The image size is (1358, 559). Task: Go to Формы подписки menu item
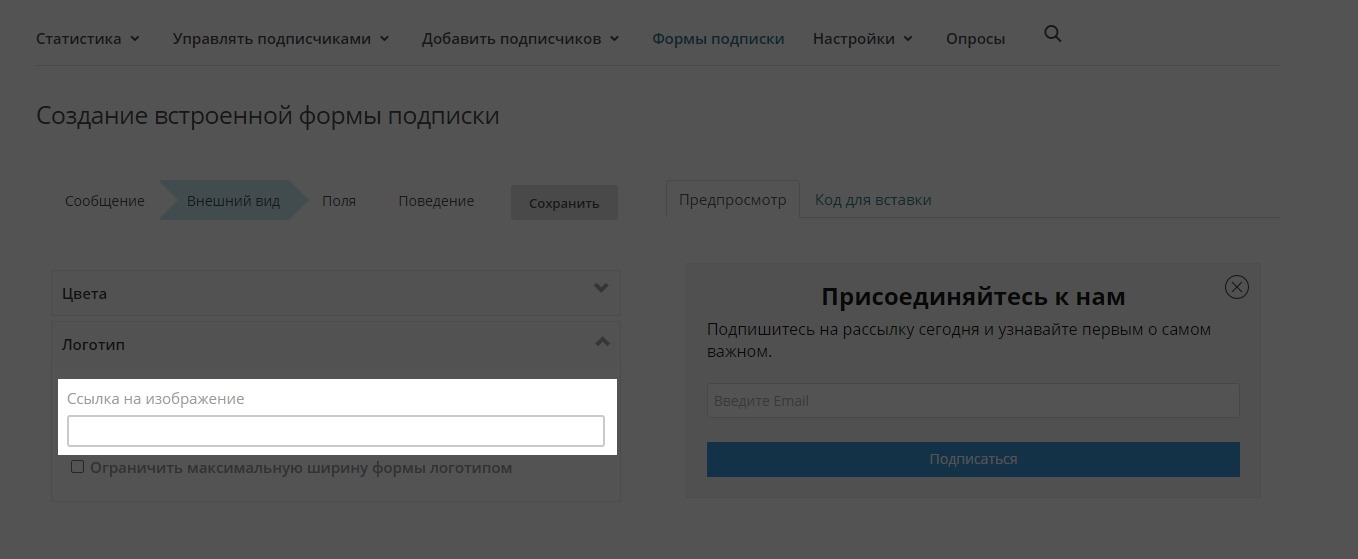point(718,39)
